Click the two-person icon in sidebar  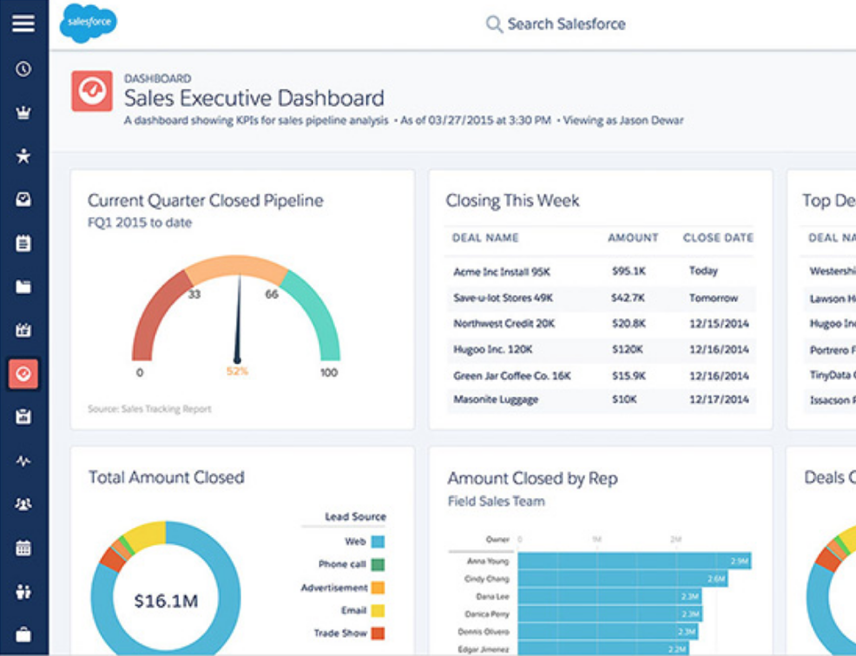[x=23, y=592]
